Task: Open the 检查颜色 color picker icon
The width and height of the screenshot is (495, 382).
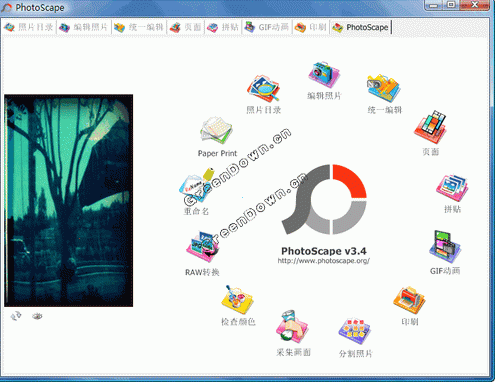Action: pyautogui.click(x=237, y=300)
